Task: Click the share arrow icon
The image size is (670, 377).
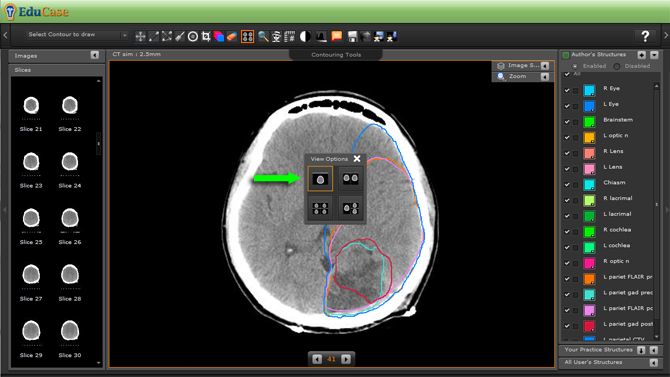Action: coord(365,37)
